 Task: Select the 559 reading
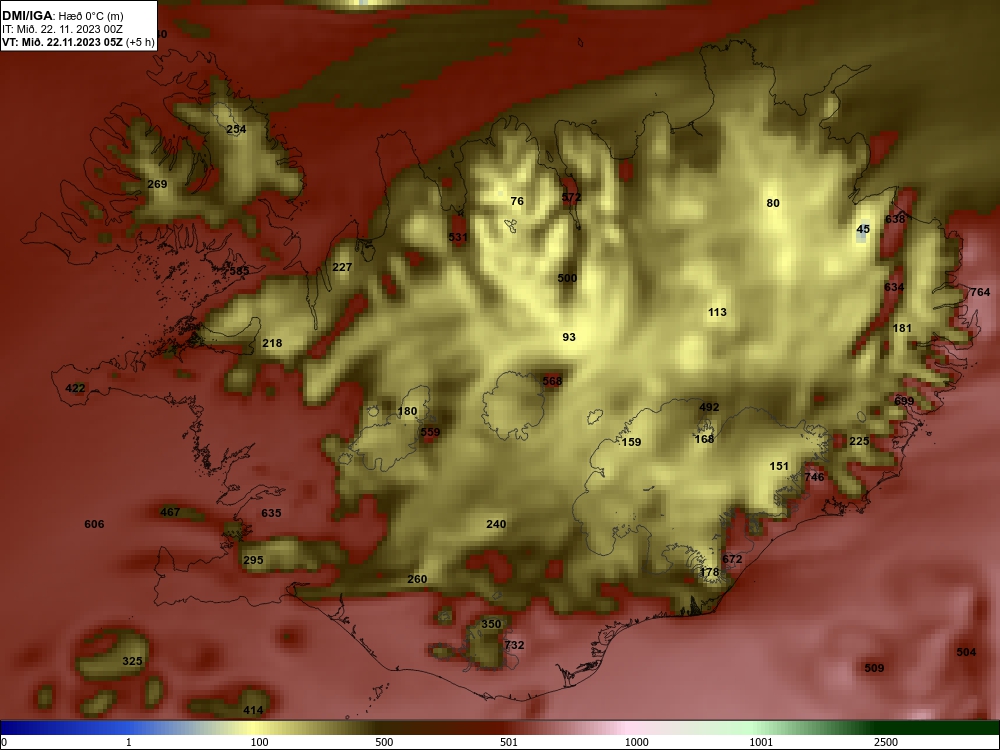[x=430, y=432]
